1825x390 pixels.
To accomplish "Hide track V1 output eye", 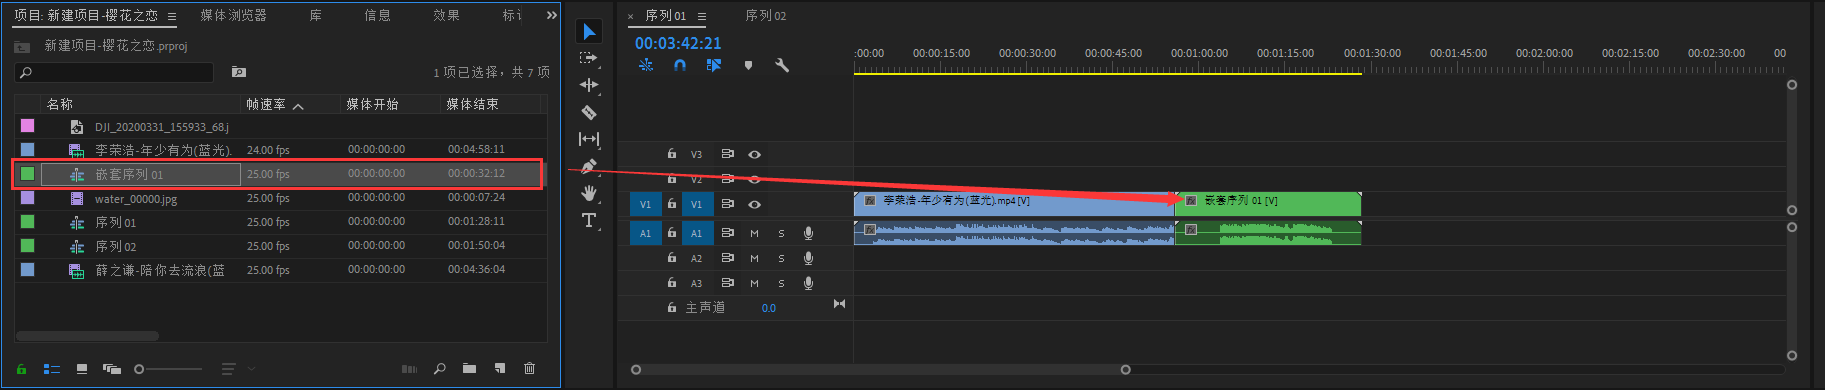I will pyautogui.click(x=755, y=204).
